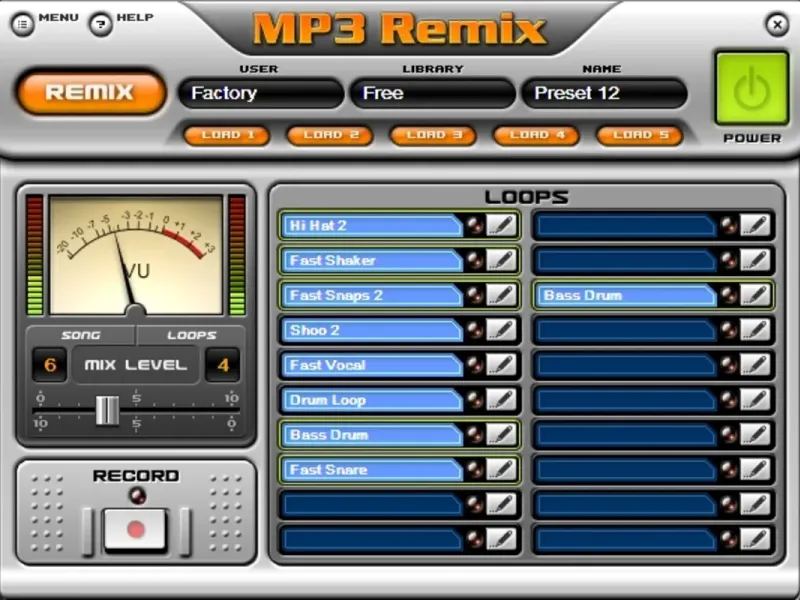Click disc icon beside right-column Bass Drum
The height and width of the screenshot is (600, 800).
(x=729, y=295)
